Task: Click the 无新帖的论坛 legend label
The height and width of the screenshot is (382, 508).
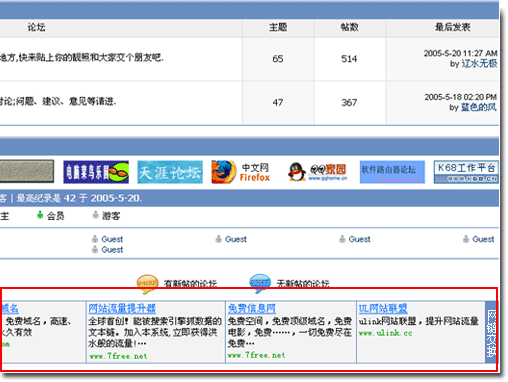Action: 303,284
